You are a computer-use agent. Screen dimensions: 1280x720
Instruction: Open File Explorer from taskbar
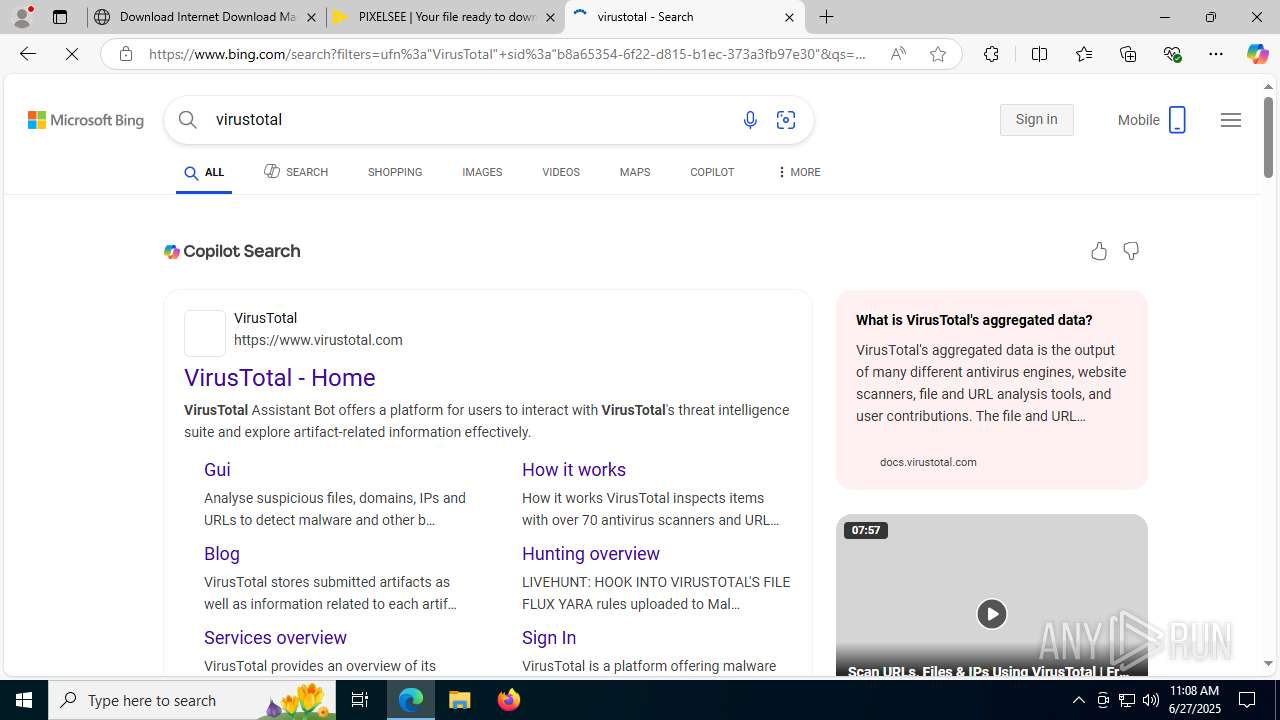click(460, 700)
